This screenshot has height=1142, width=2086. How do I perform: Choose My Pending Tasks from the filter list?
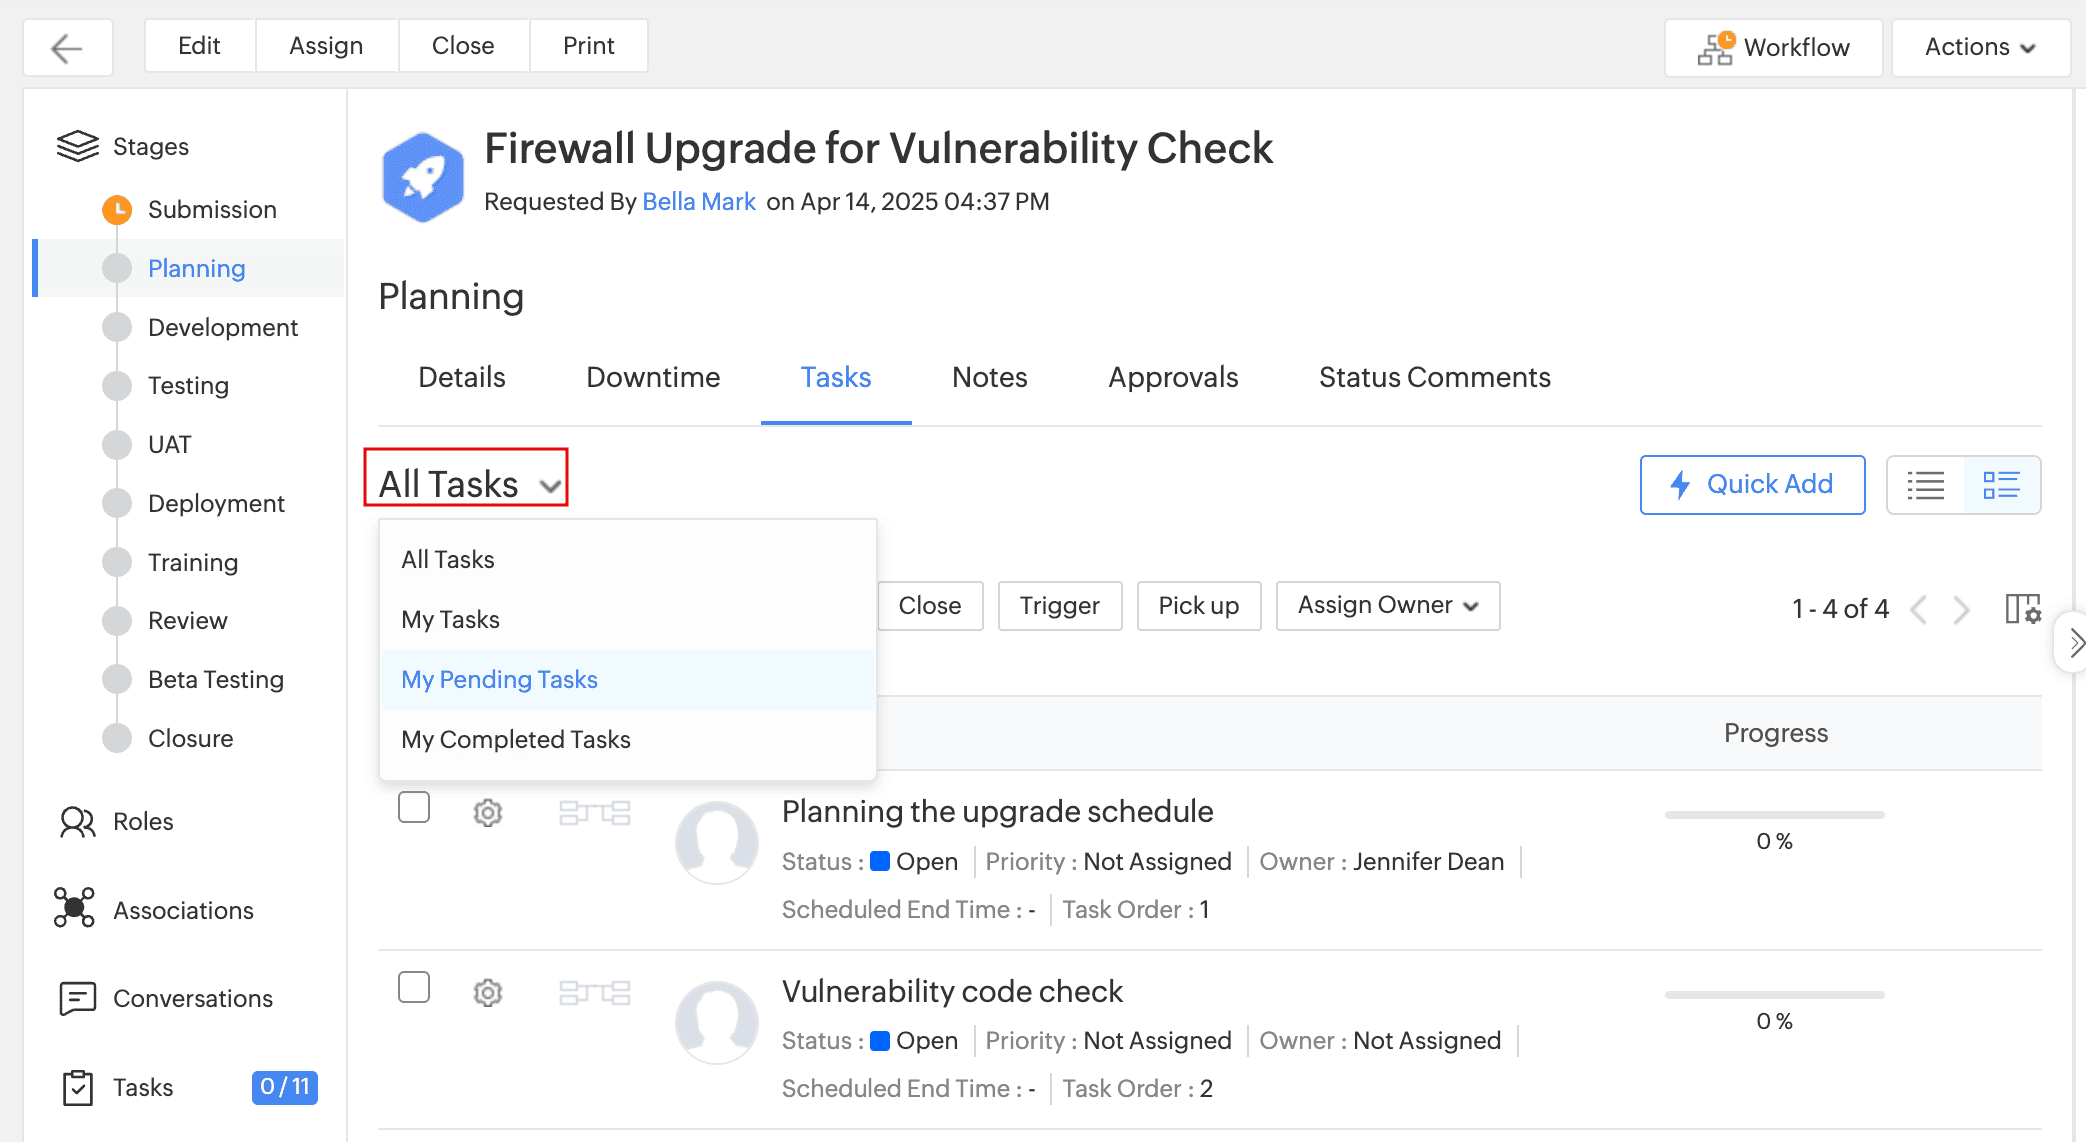point(500,680)
